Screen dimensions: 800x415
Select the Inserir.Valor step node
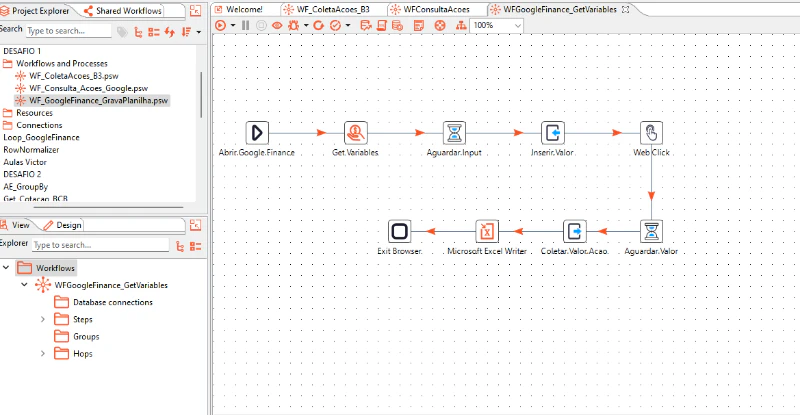tap(553, 133)
